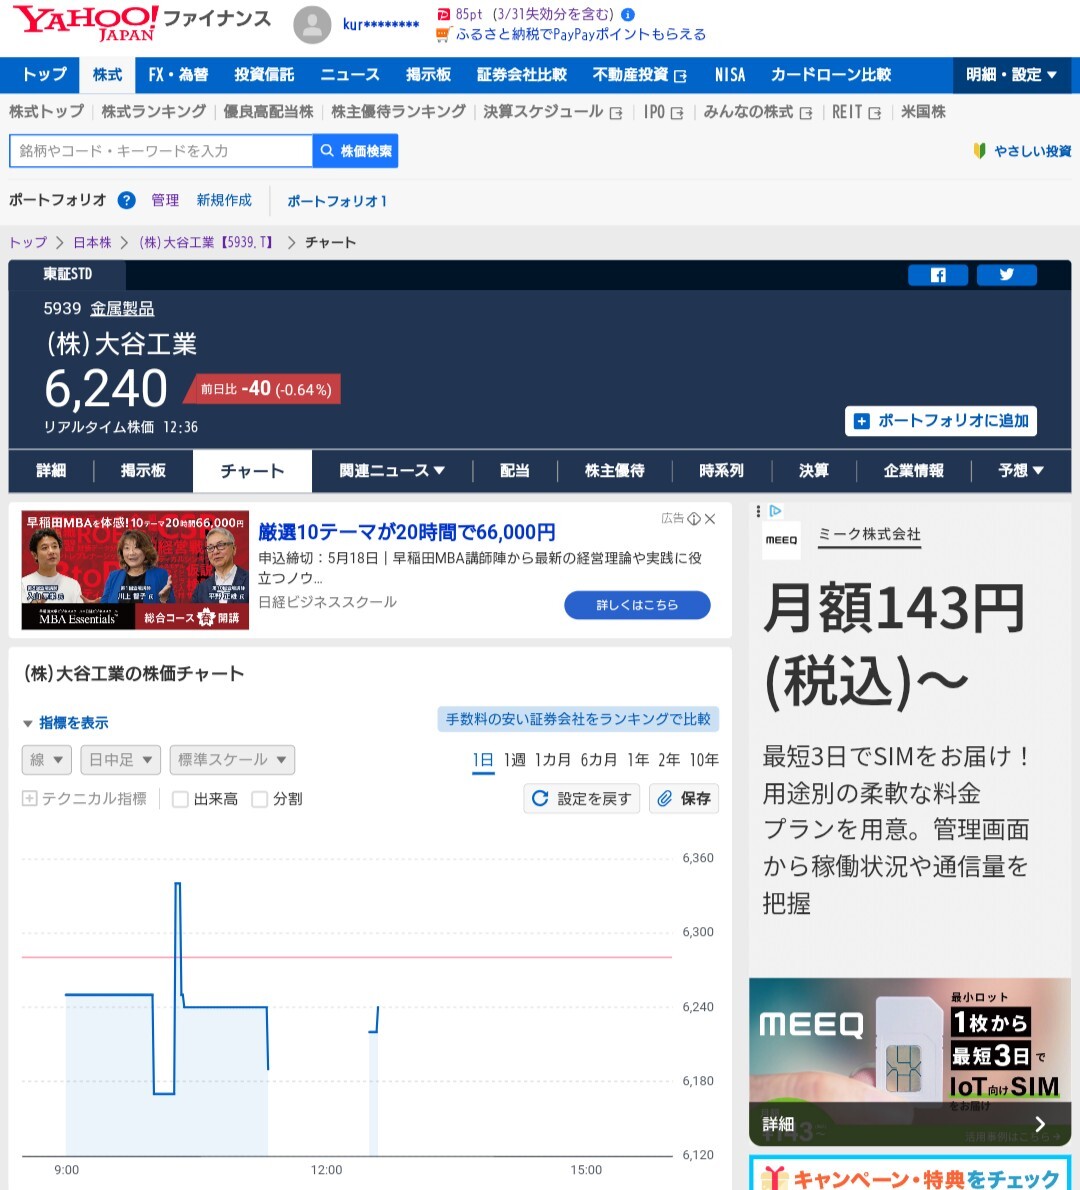Open the 決算 tab
The height and width of the screenshot is (1190, 1080).
814,471
